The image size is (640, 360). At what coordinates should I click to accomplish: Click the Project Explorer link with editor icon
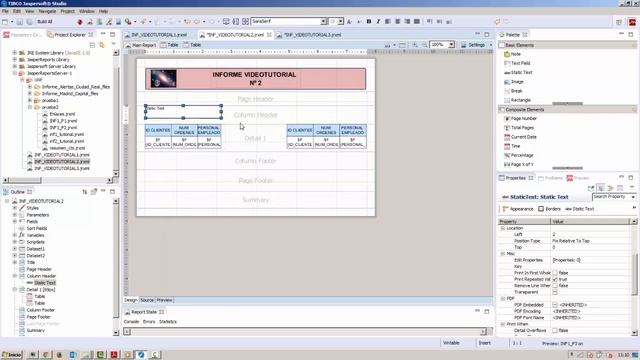coord(102,45)
